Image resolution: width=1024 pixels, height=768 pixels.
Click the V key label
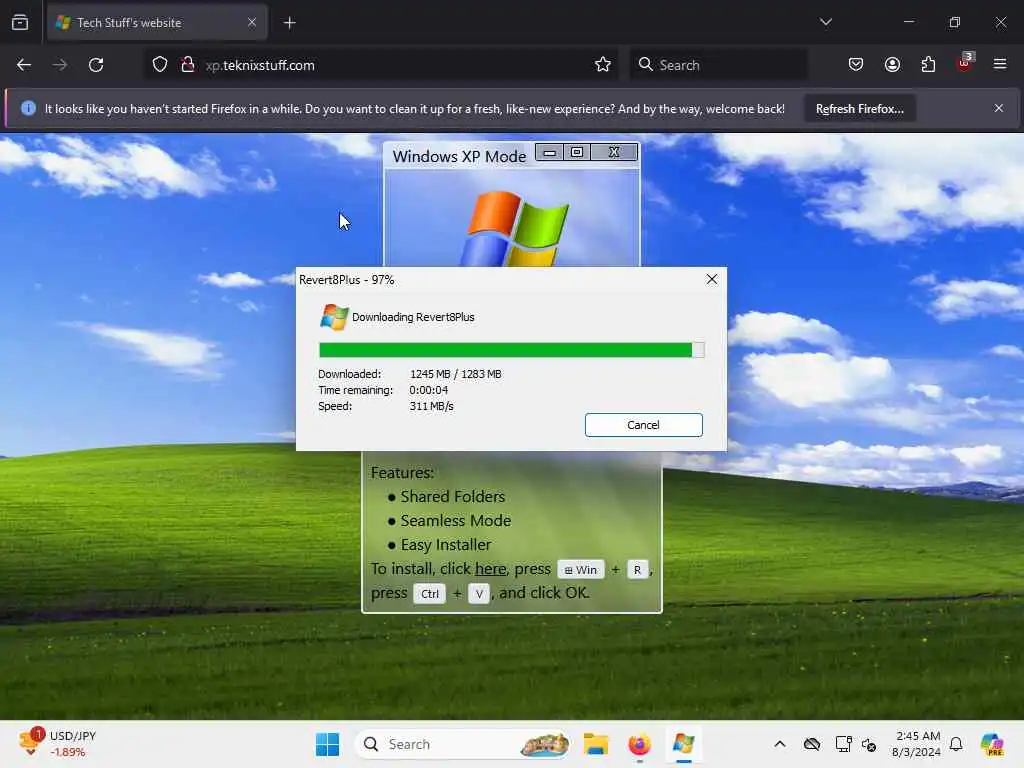479,594
